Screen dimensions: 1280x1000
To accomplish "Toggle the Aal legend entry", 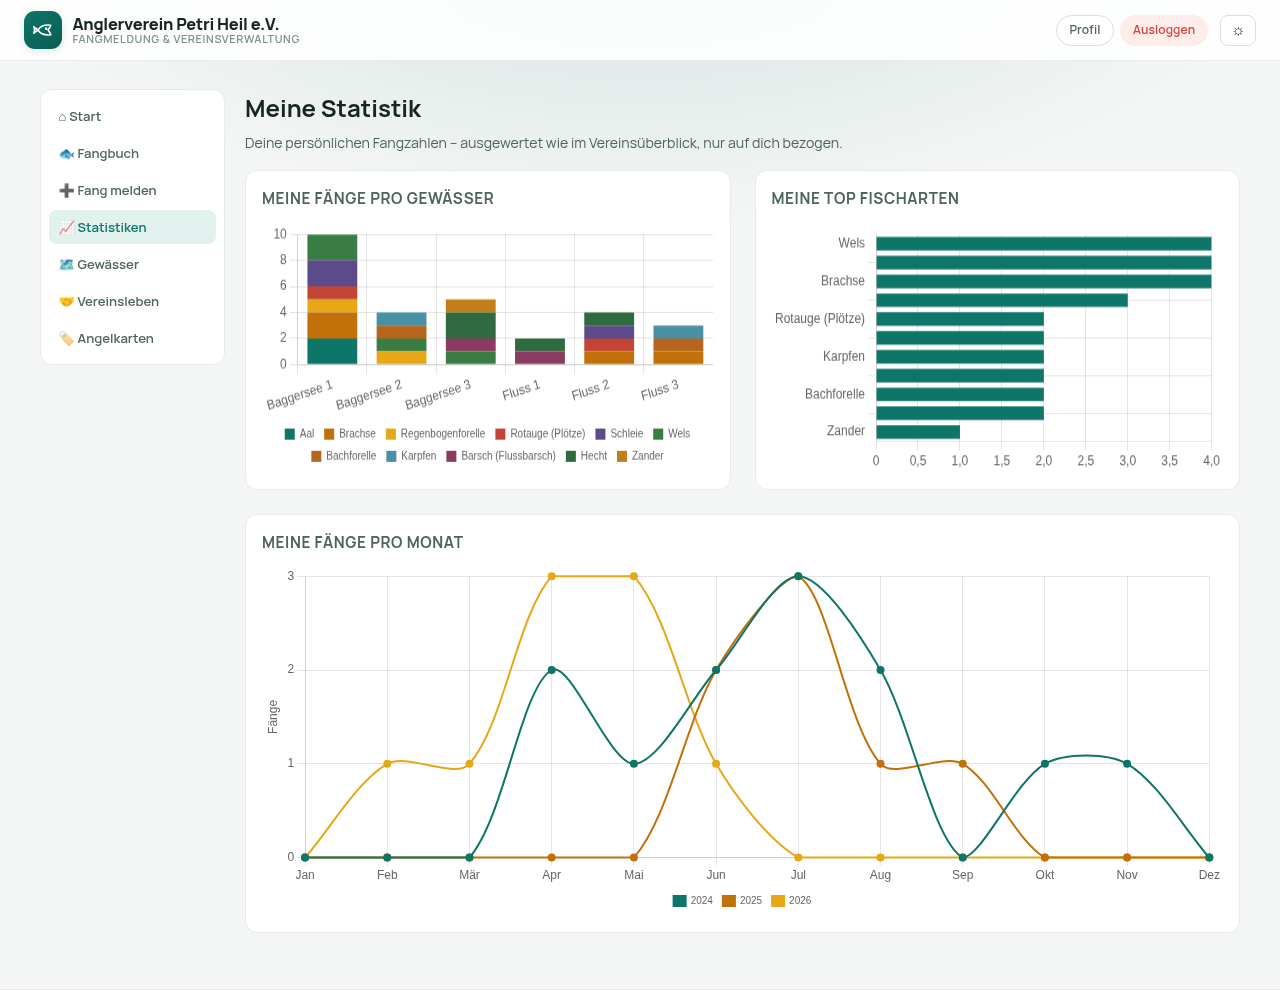I will tap(299, 434).
